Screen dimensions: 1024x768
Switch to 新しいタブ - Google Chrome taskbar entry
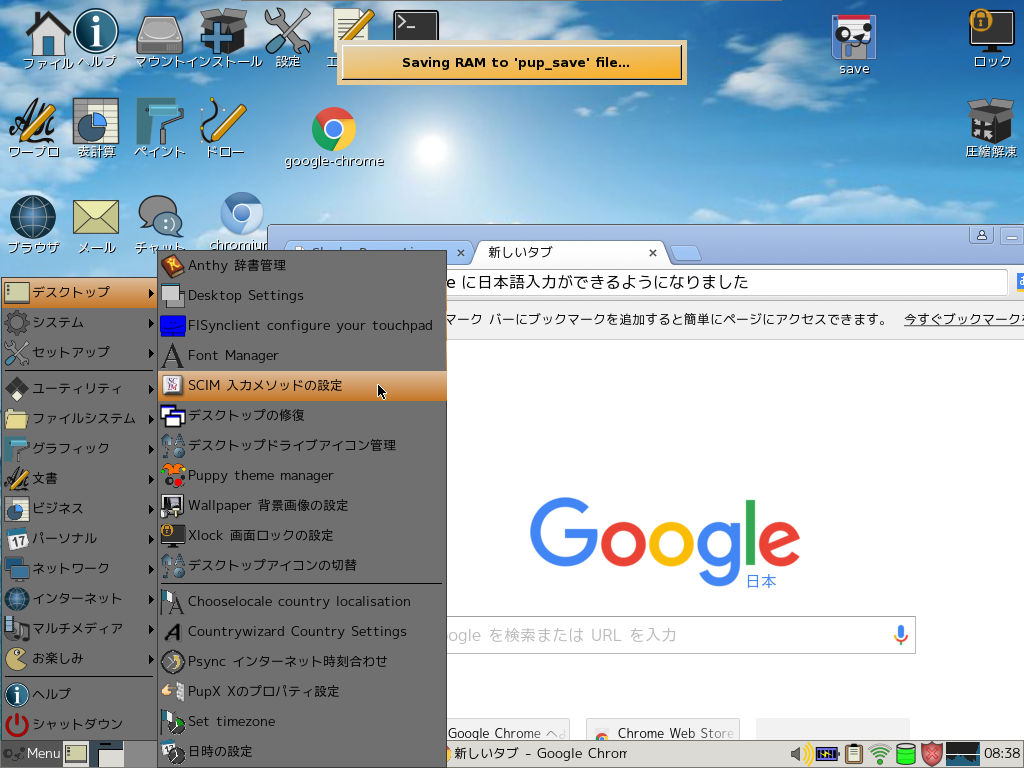tap(537, 754)
